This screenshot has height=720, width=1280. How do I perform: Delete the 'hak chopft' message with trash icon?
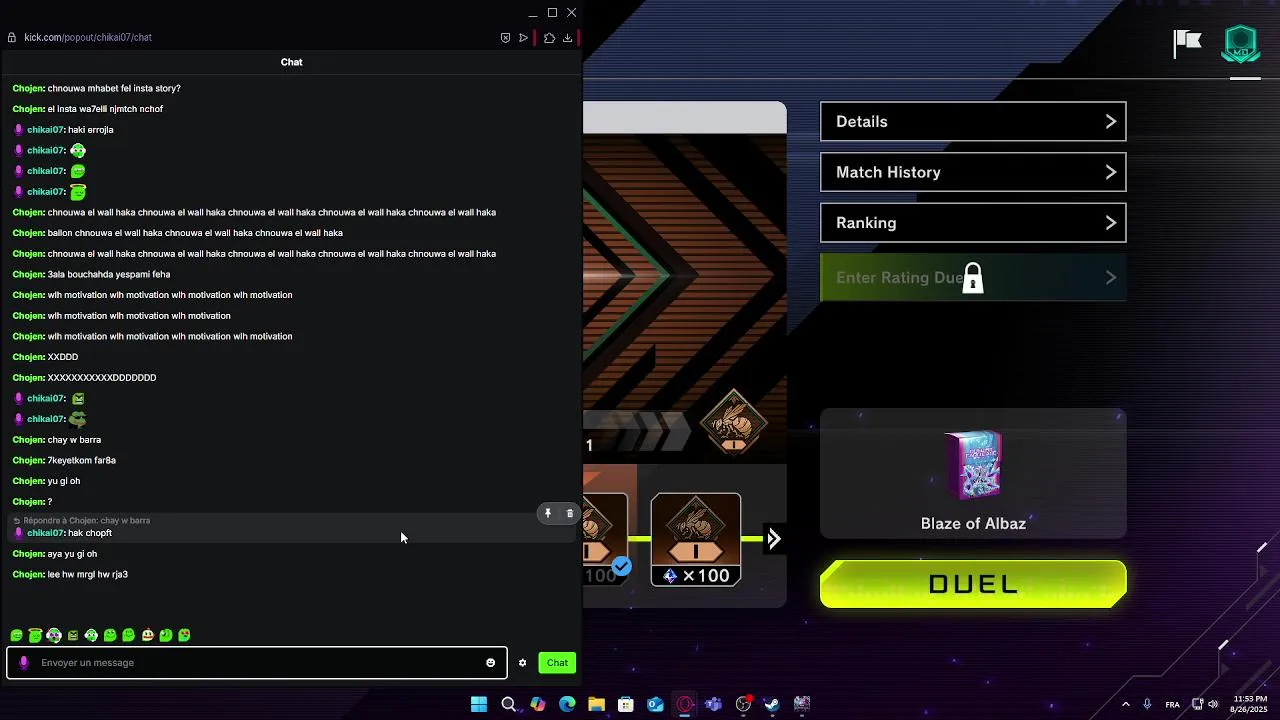pyautogui.click(x=570, y=513)
